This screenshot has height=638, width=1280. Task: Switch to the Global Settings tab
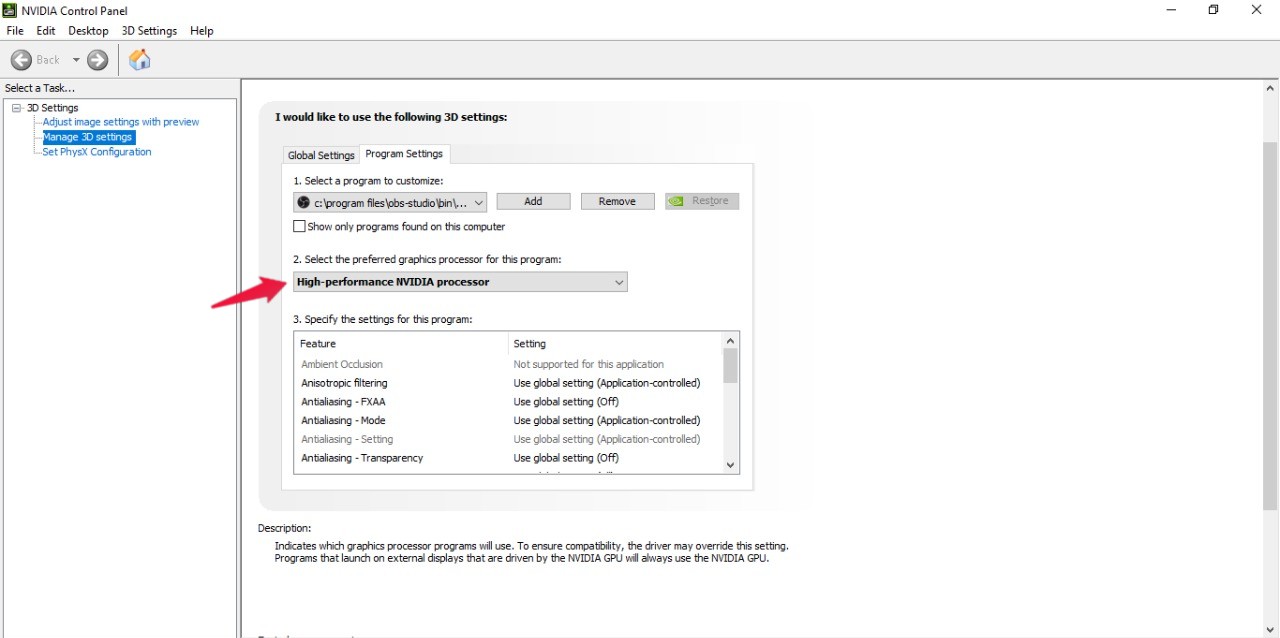321,155
